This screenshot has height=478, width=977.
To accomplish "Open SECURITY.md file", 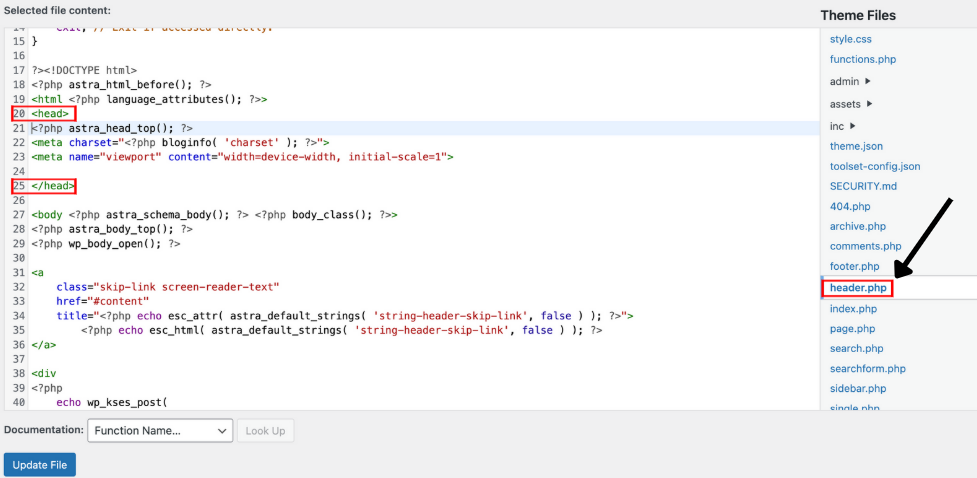I will coord(863,186).
